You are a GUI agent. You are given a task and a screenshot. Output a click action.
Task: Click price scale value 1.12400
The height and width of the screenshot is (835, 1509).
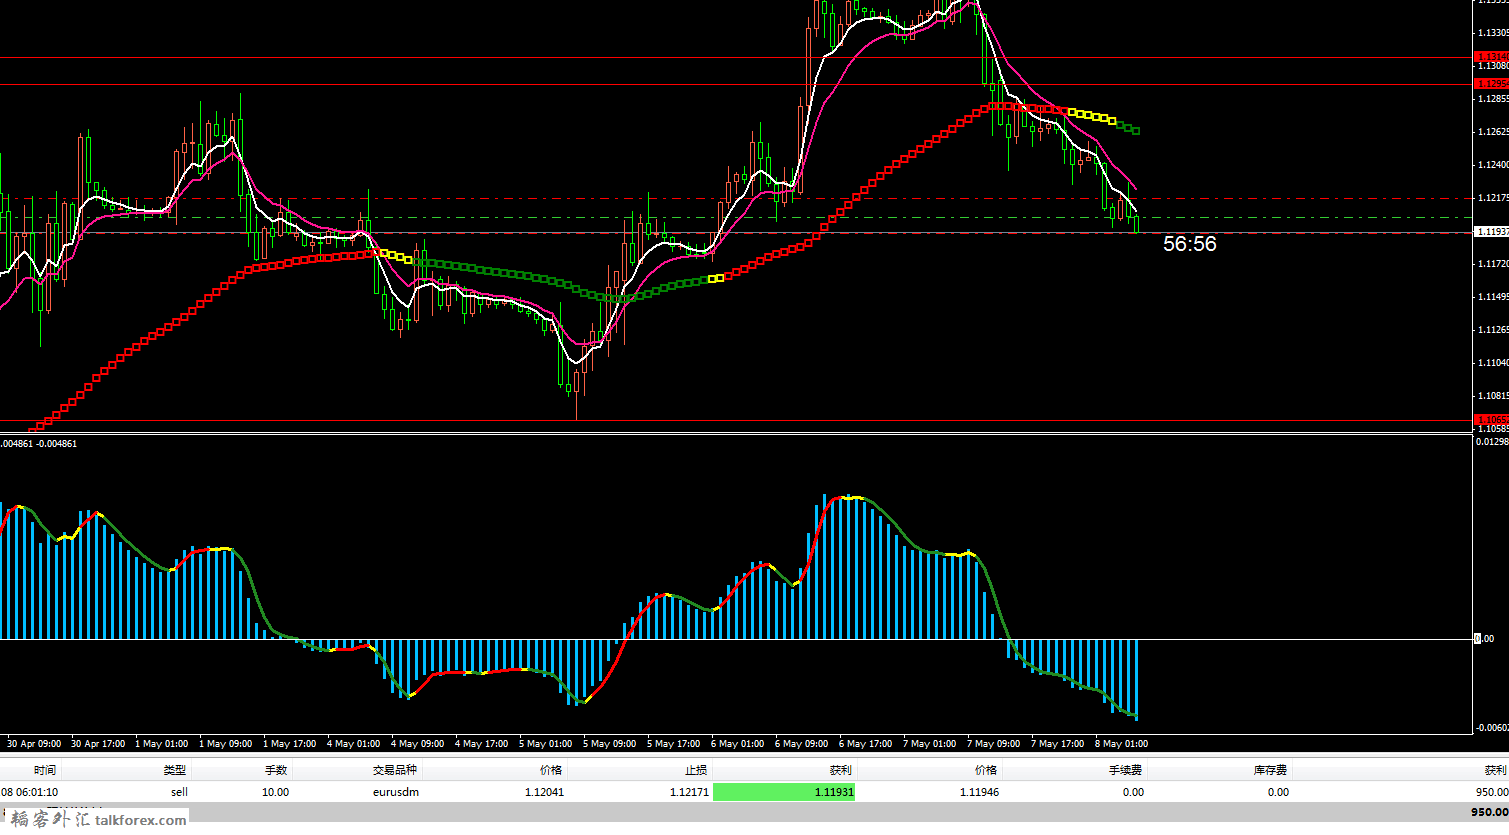click(1493, 165)
